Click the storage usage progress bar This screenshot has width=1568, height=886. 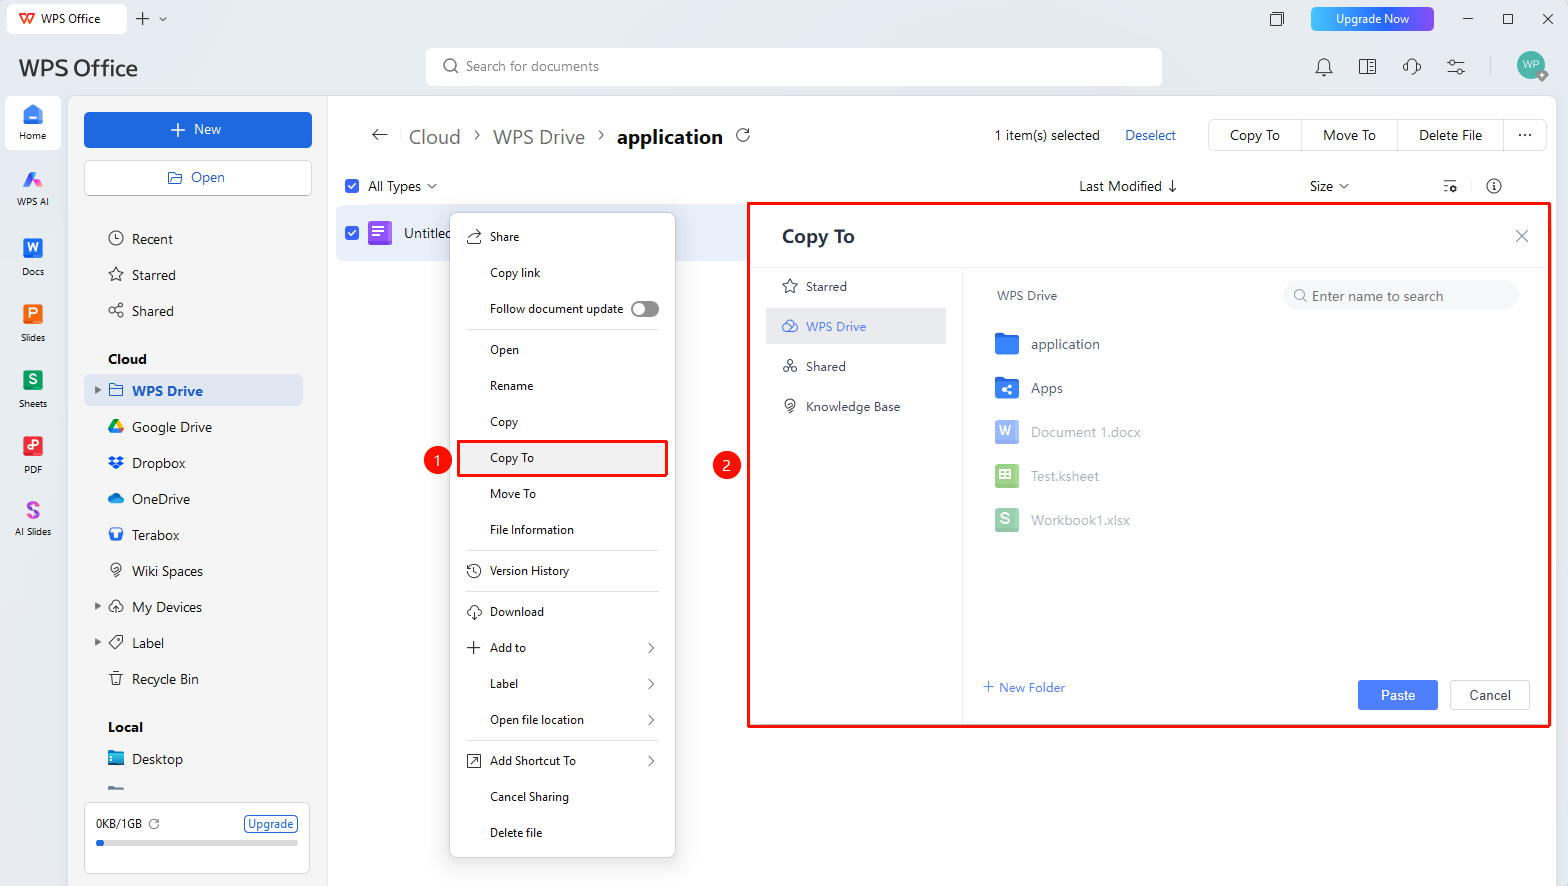coord(197,843)
